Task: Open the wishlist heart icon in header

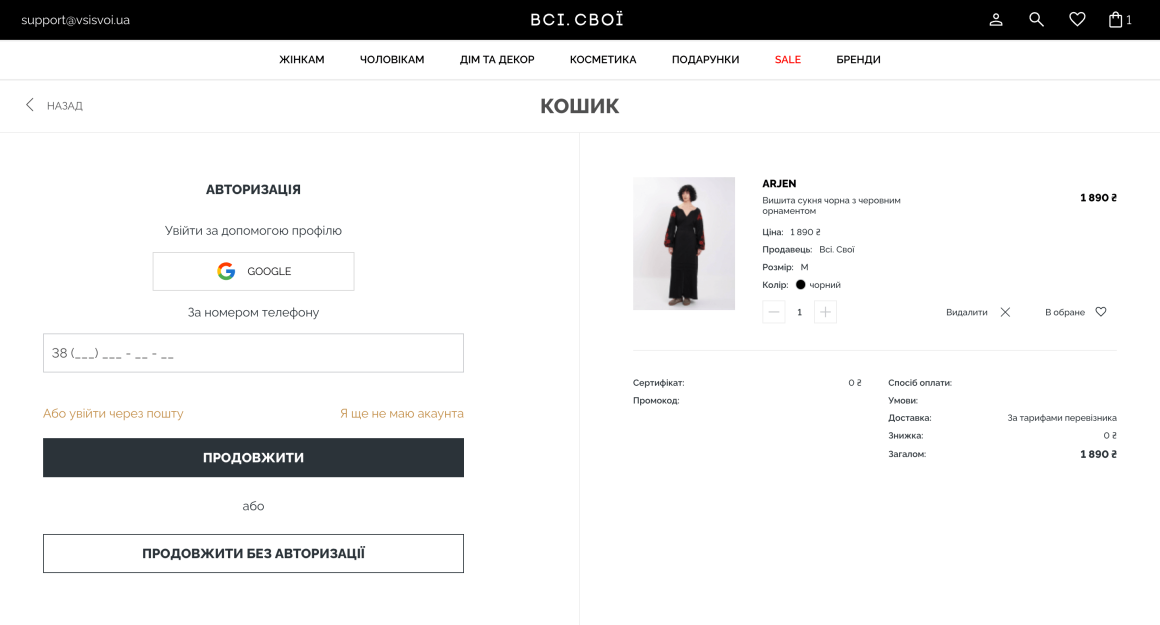Action: [1077, 20]
